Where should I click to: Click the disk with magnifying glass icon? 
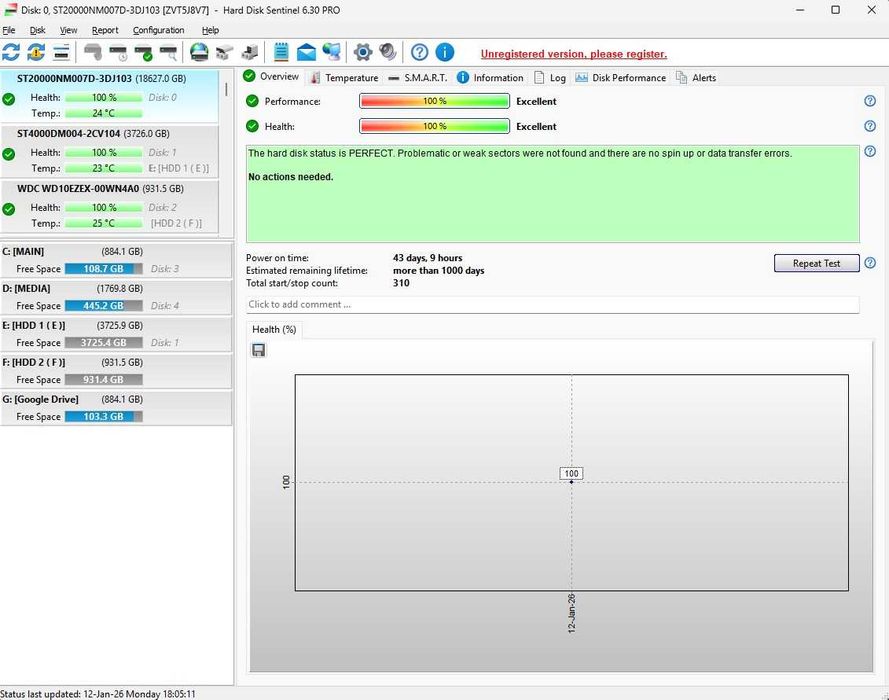coord(168,53)
